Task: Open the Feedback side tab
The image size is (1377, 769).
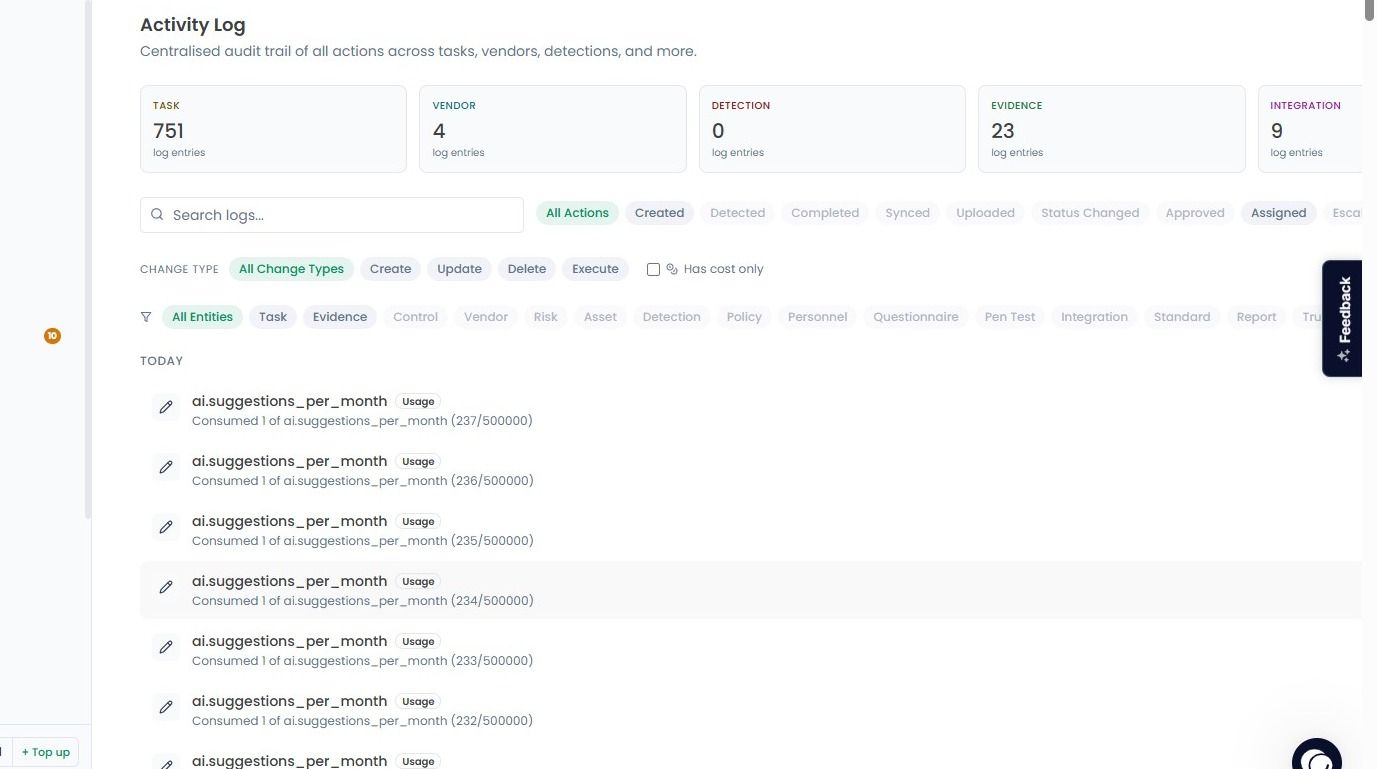Action: tap(1343, 318)
